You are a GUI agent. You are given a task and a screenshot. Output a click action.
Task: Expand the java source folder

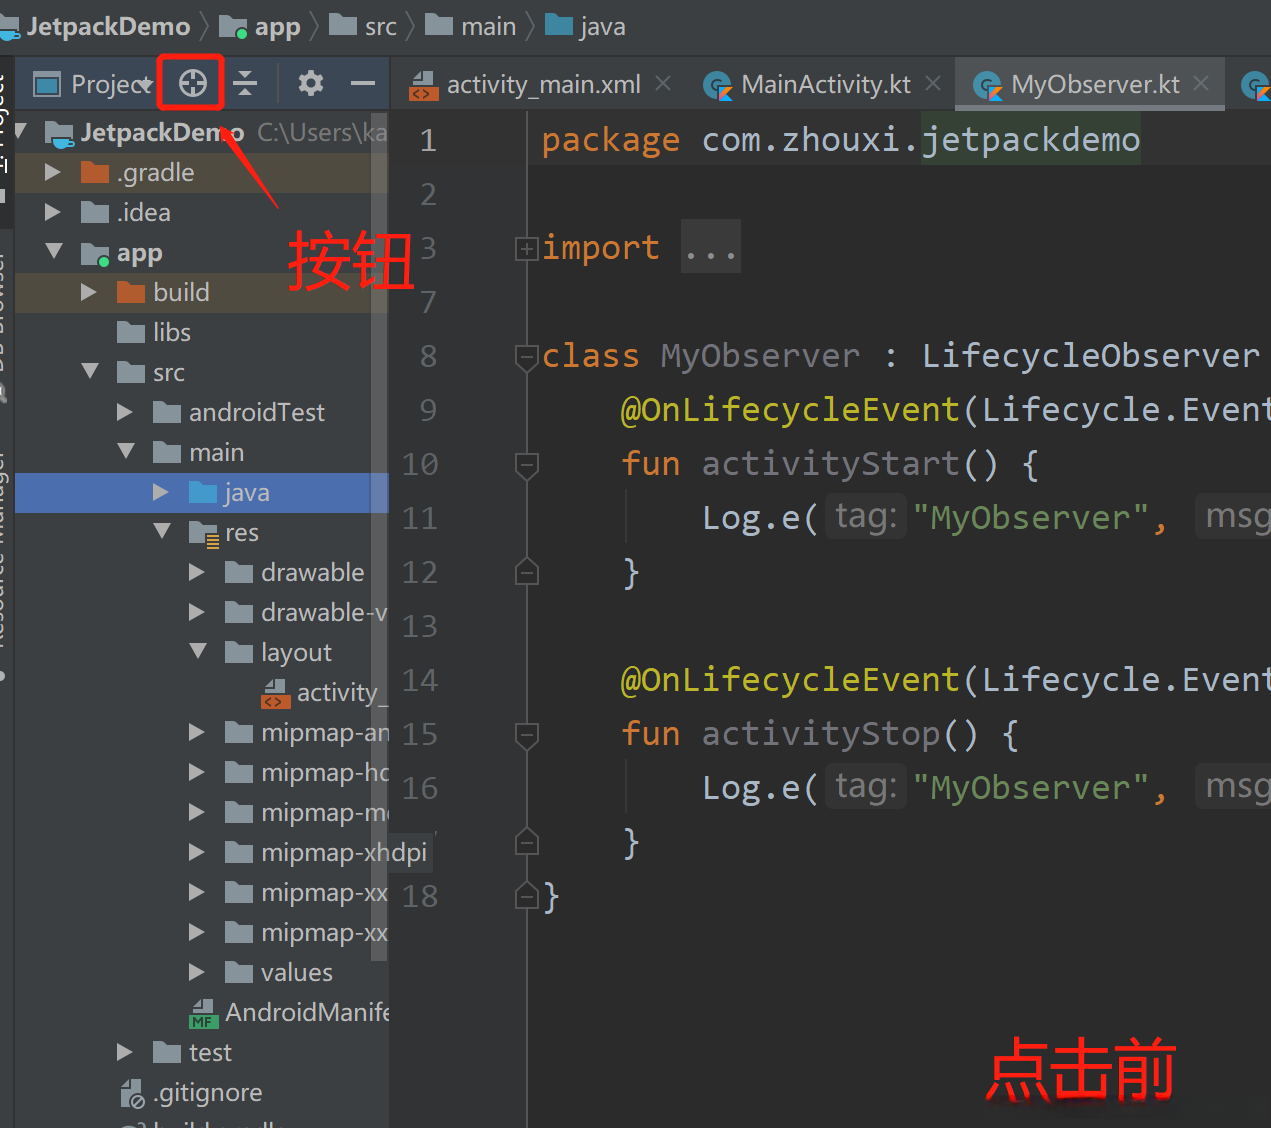point(161,492)
